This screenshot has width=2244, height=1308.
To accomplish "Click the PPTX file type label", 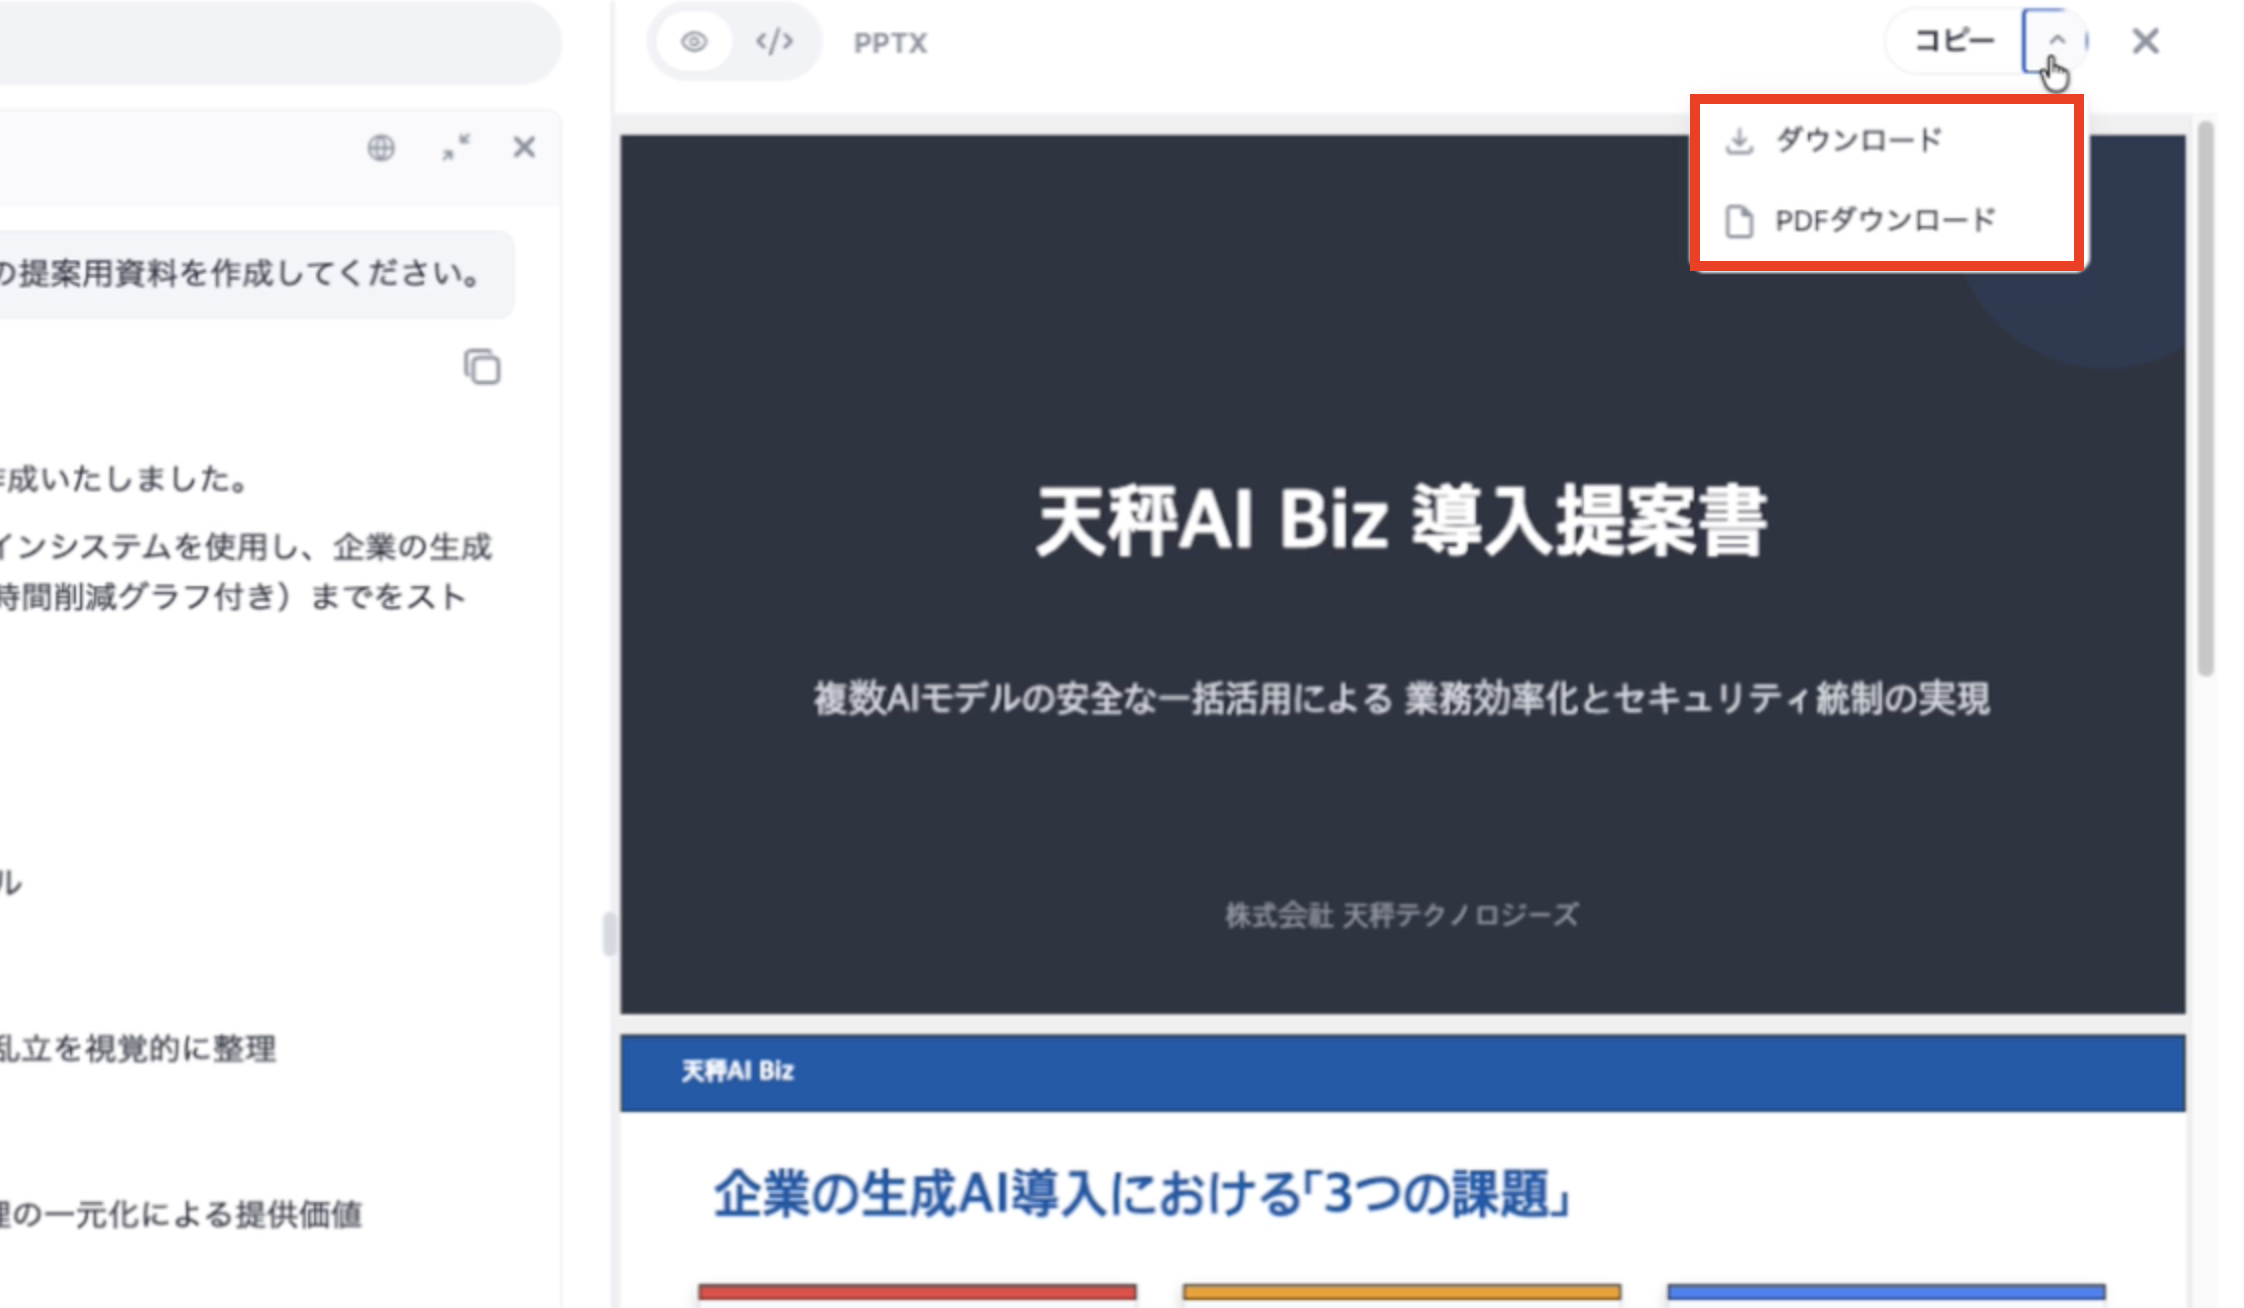I will point(890,43).
